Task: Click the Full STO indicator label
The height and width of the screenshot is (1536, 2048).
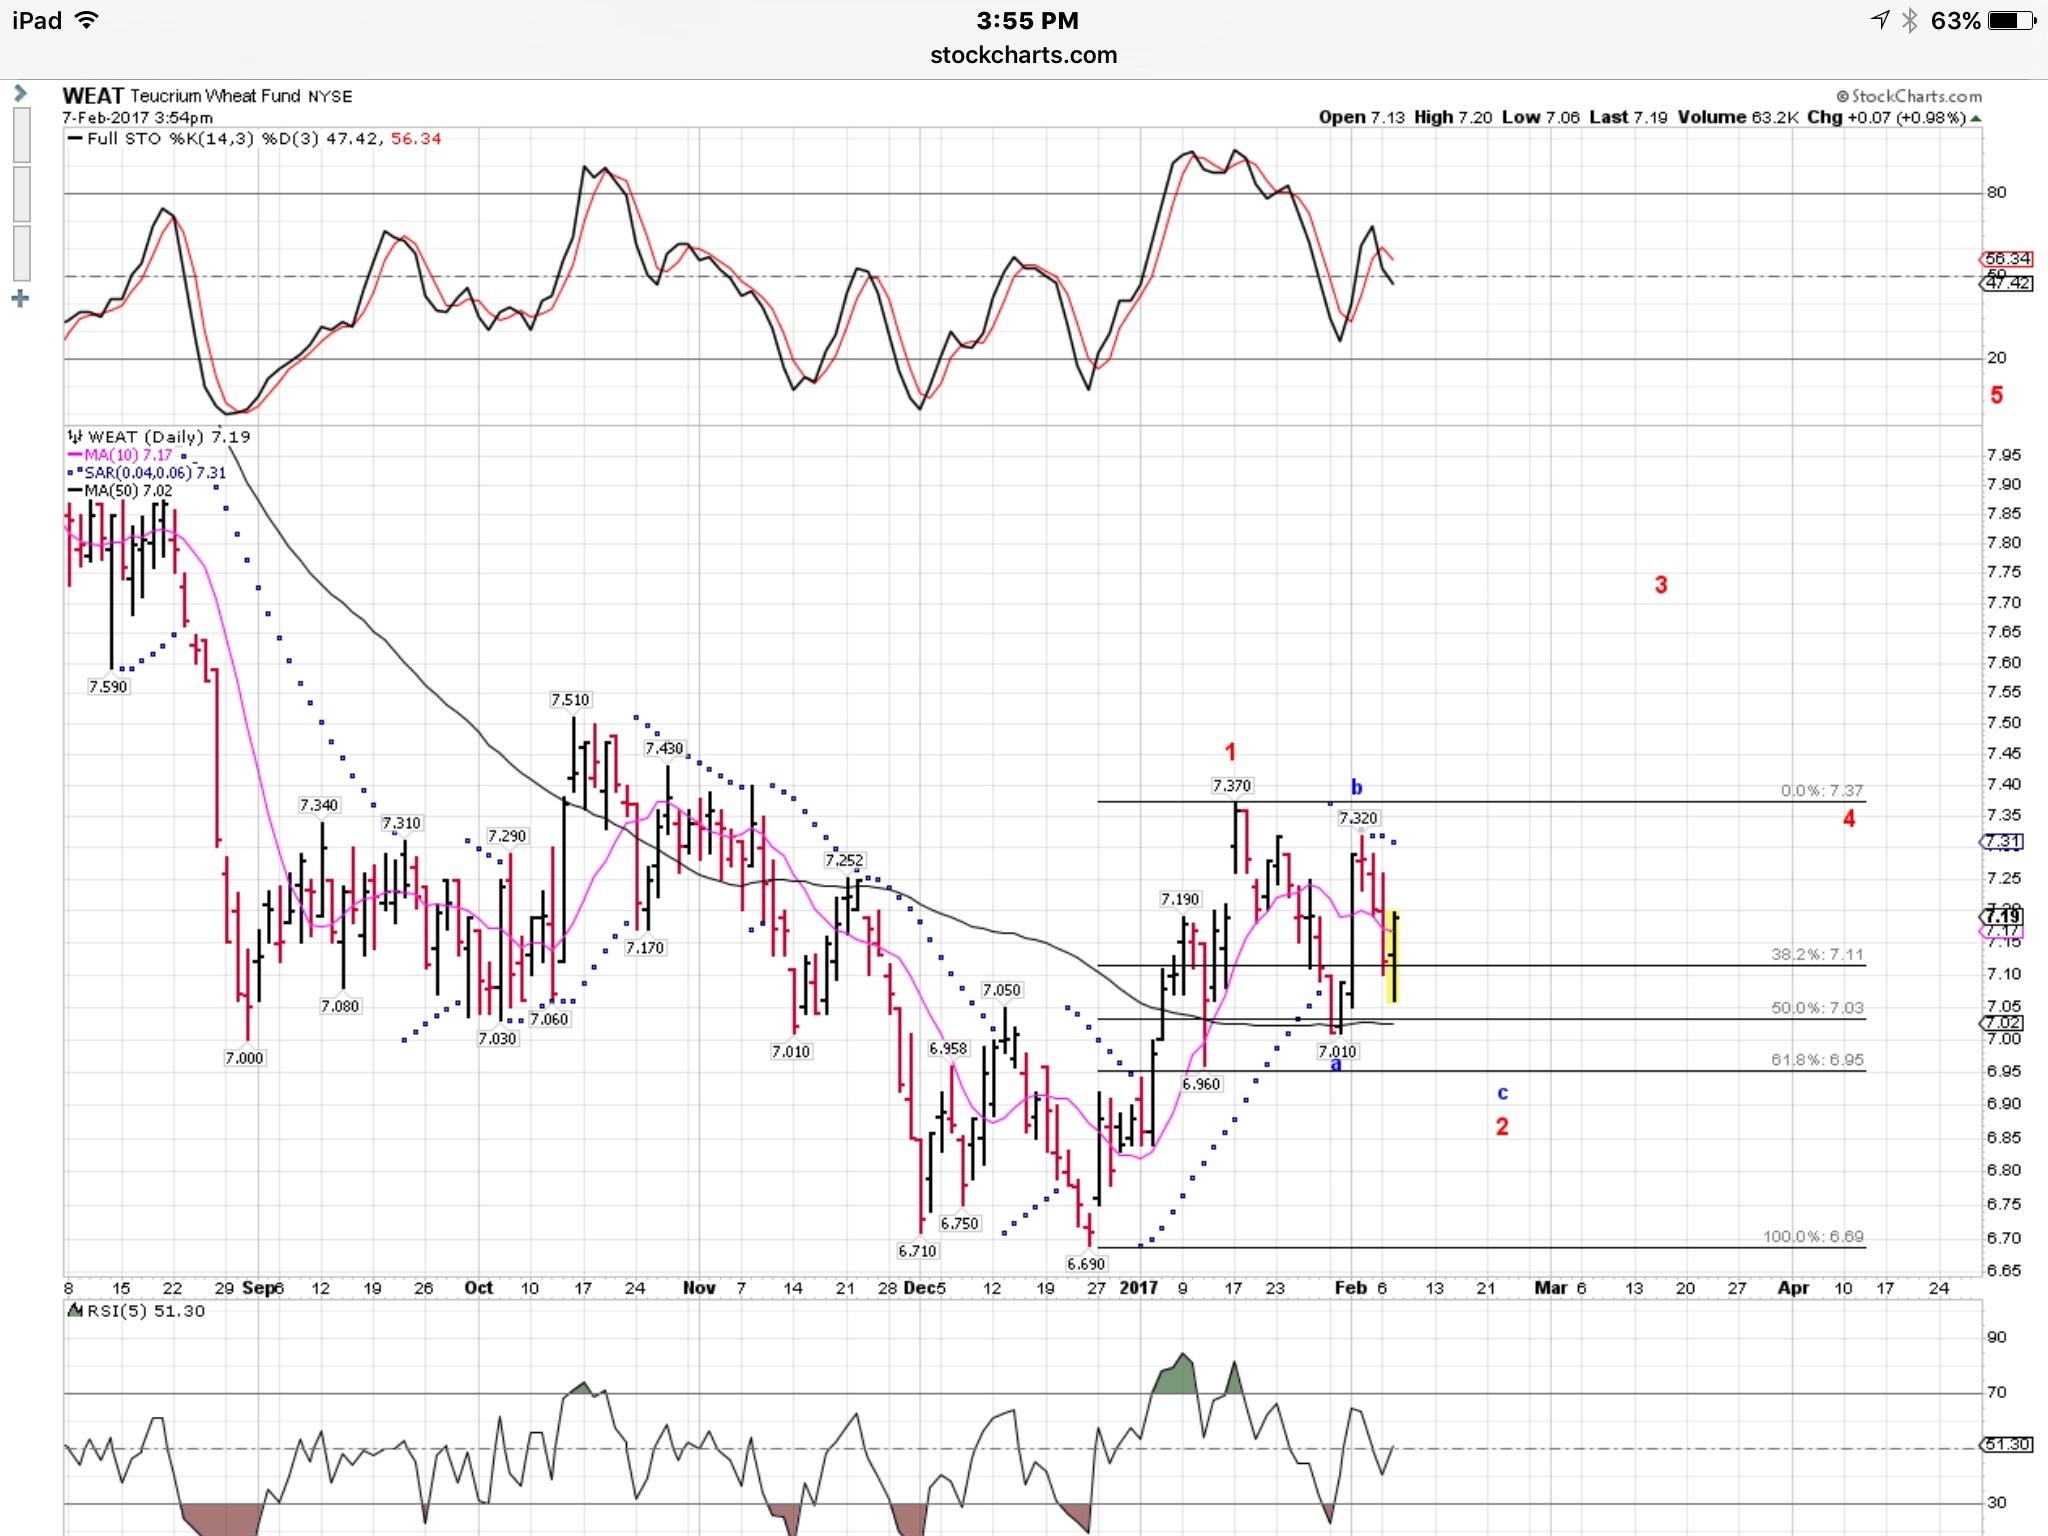Action: tap(123, 139)
